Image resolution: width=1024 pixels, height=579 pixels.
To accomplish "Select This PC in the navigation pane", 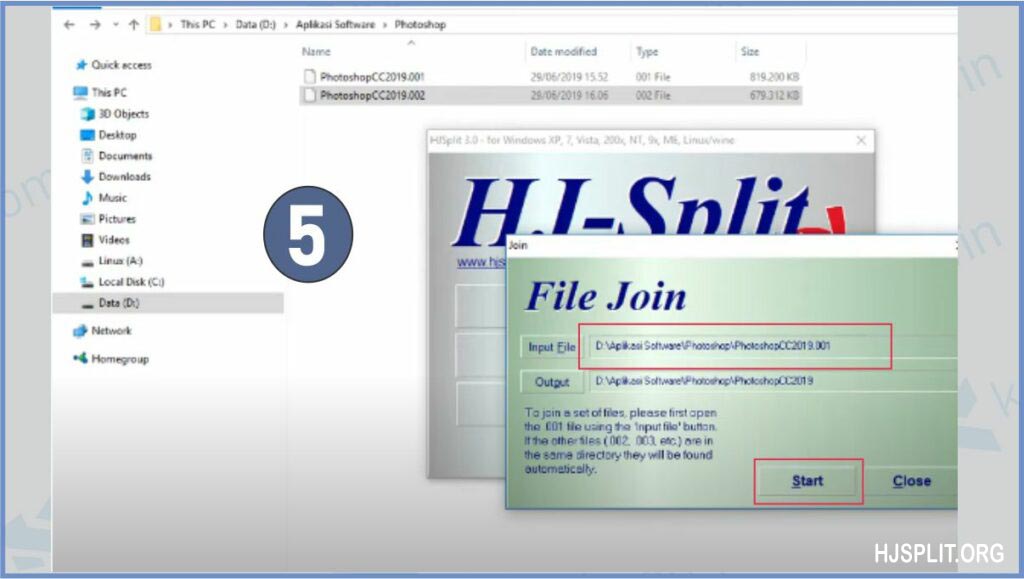I will [x=109, y=93].
